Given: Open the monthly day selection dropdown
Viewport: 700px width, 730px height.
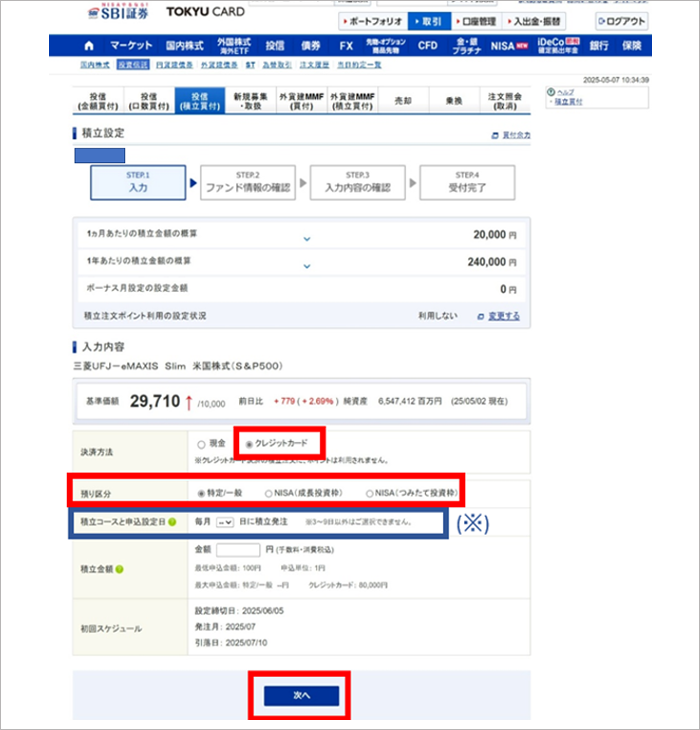Looking at the screenshot, I should [x=225, y=522].
